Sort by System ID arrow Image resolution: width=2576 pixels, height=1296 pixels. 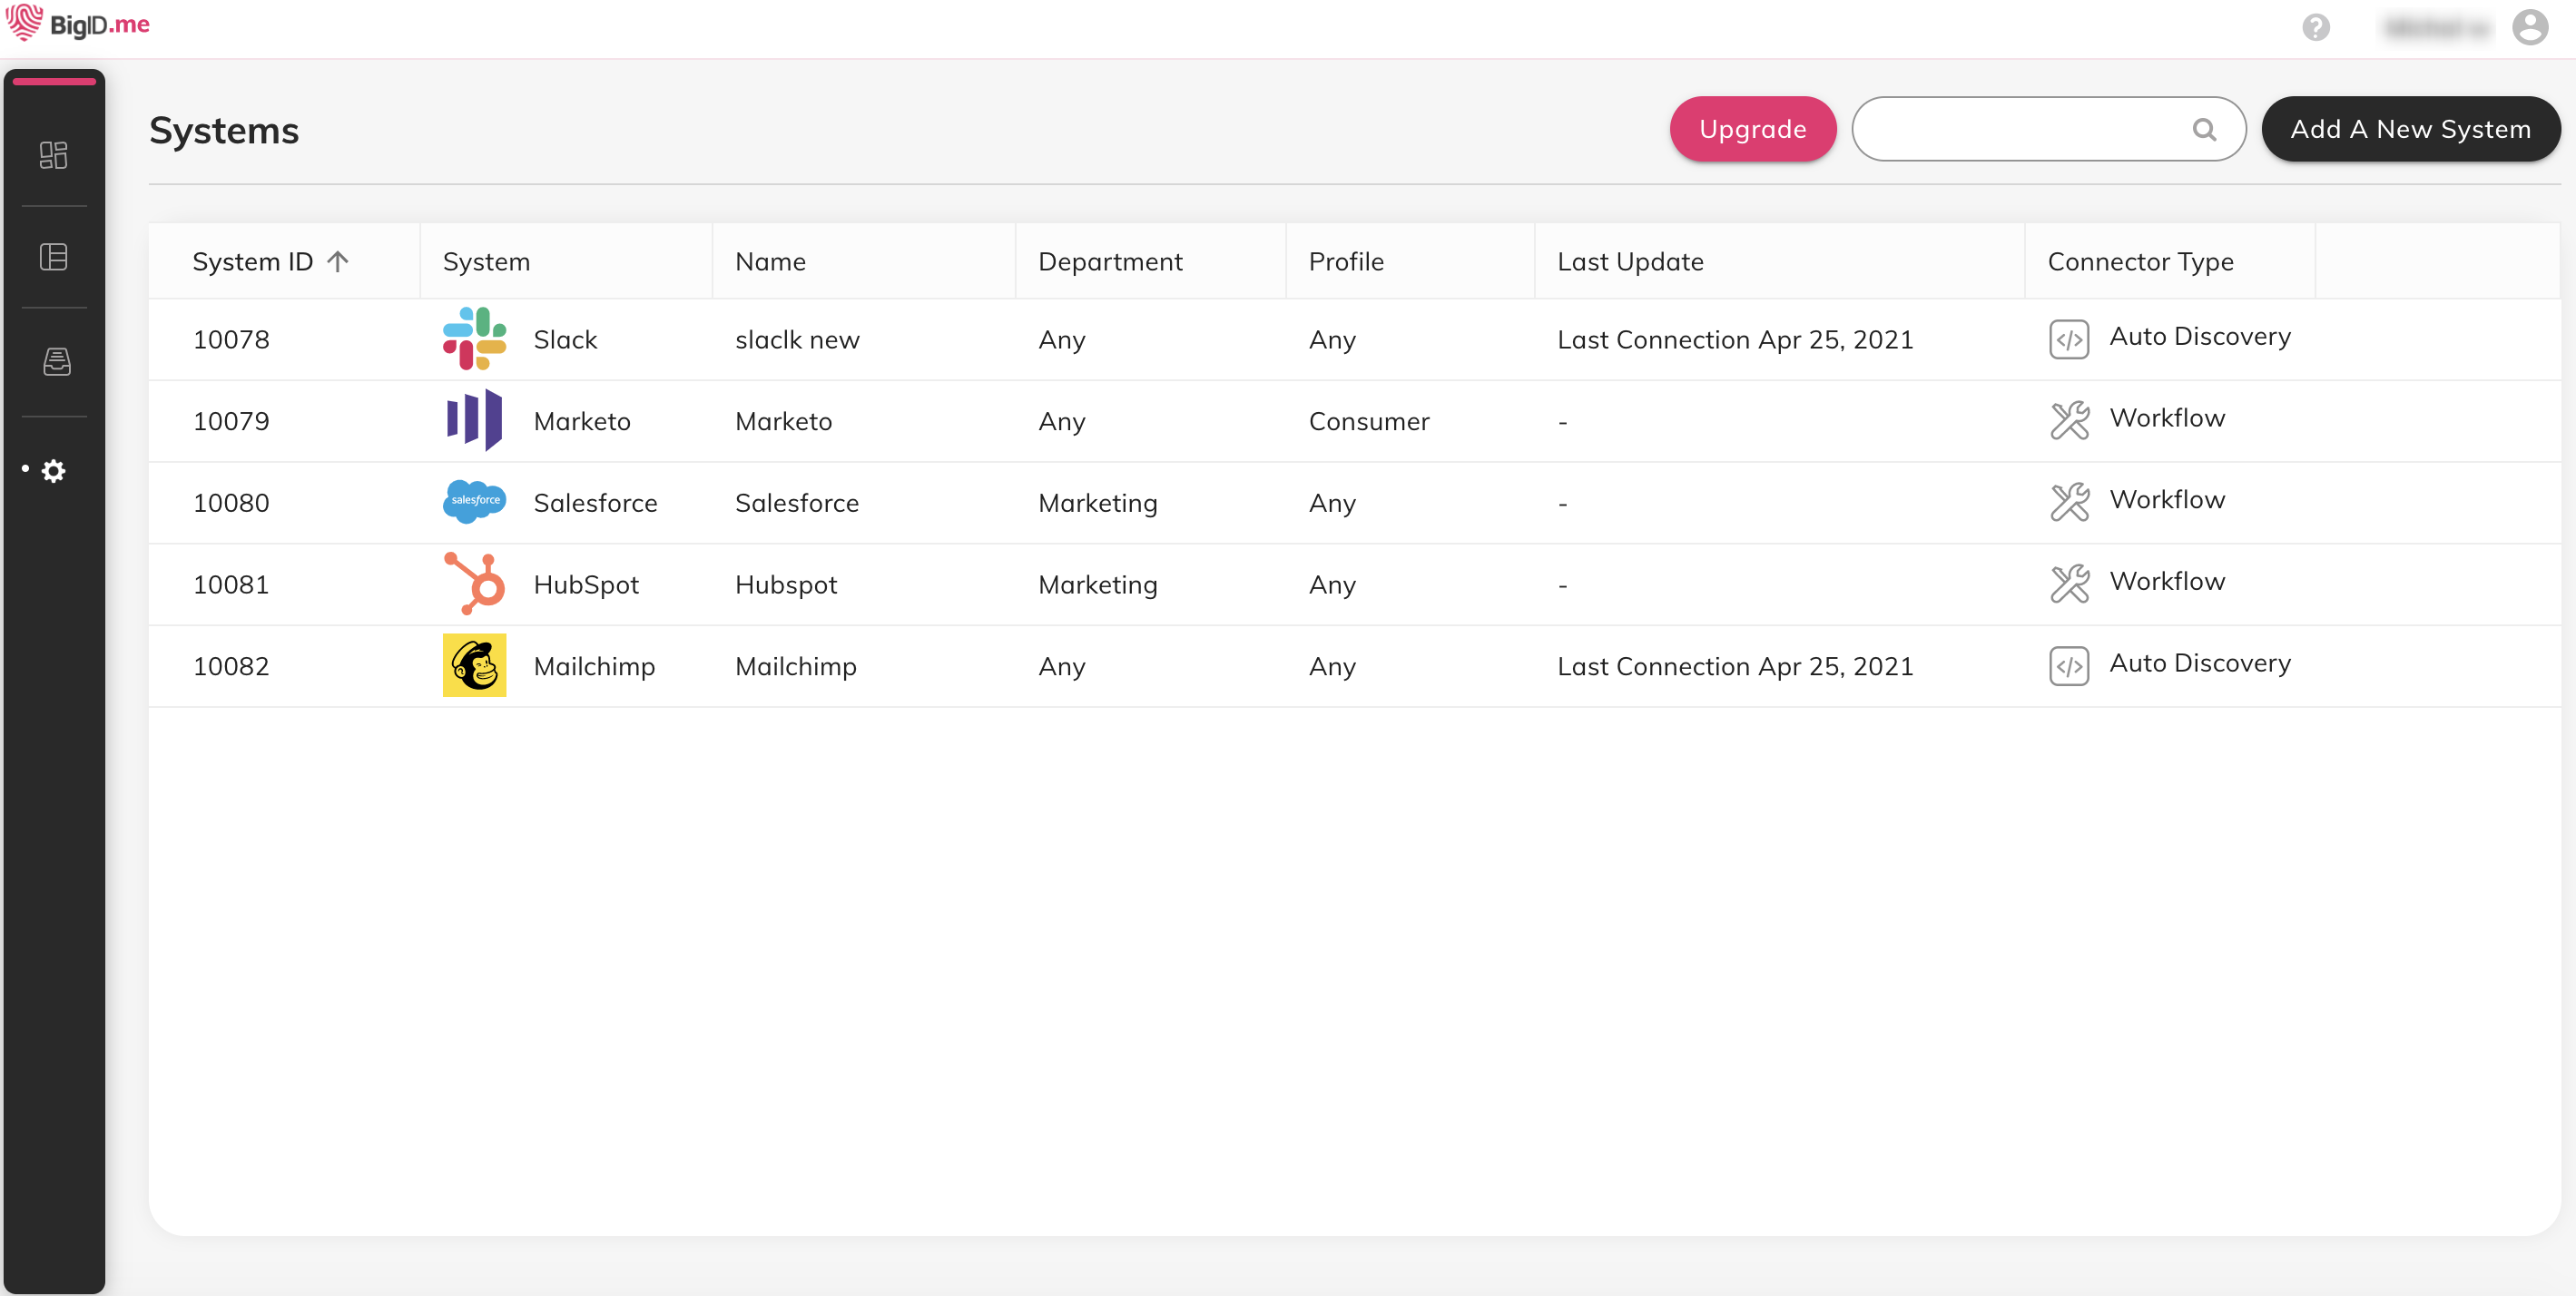338,261
